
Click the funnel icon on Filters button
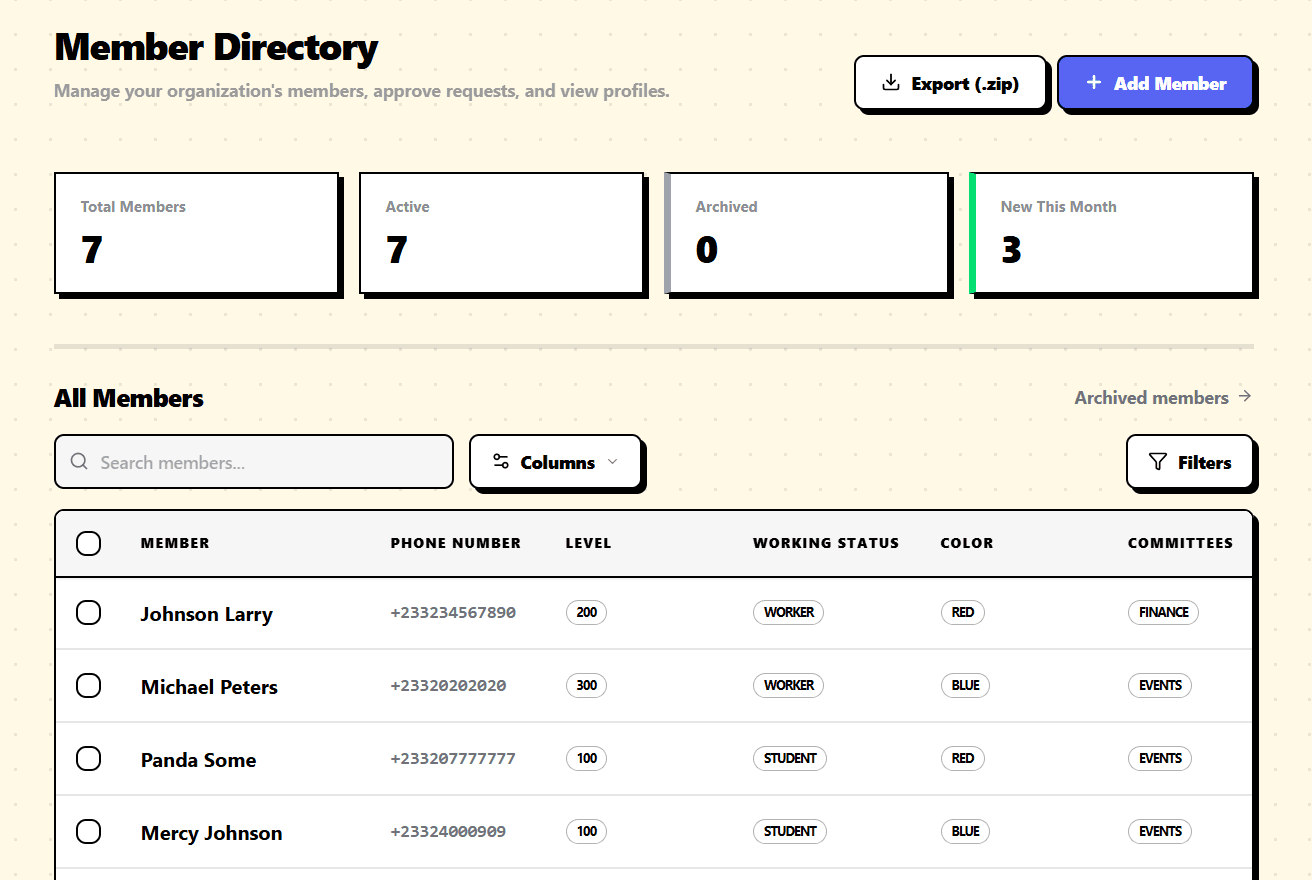[1158, 462]
